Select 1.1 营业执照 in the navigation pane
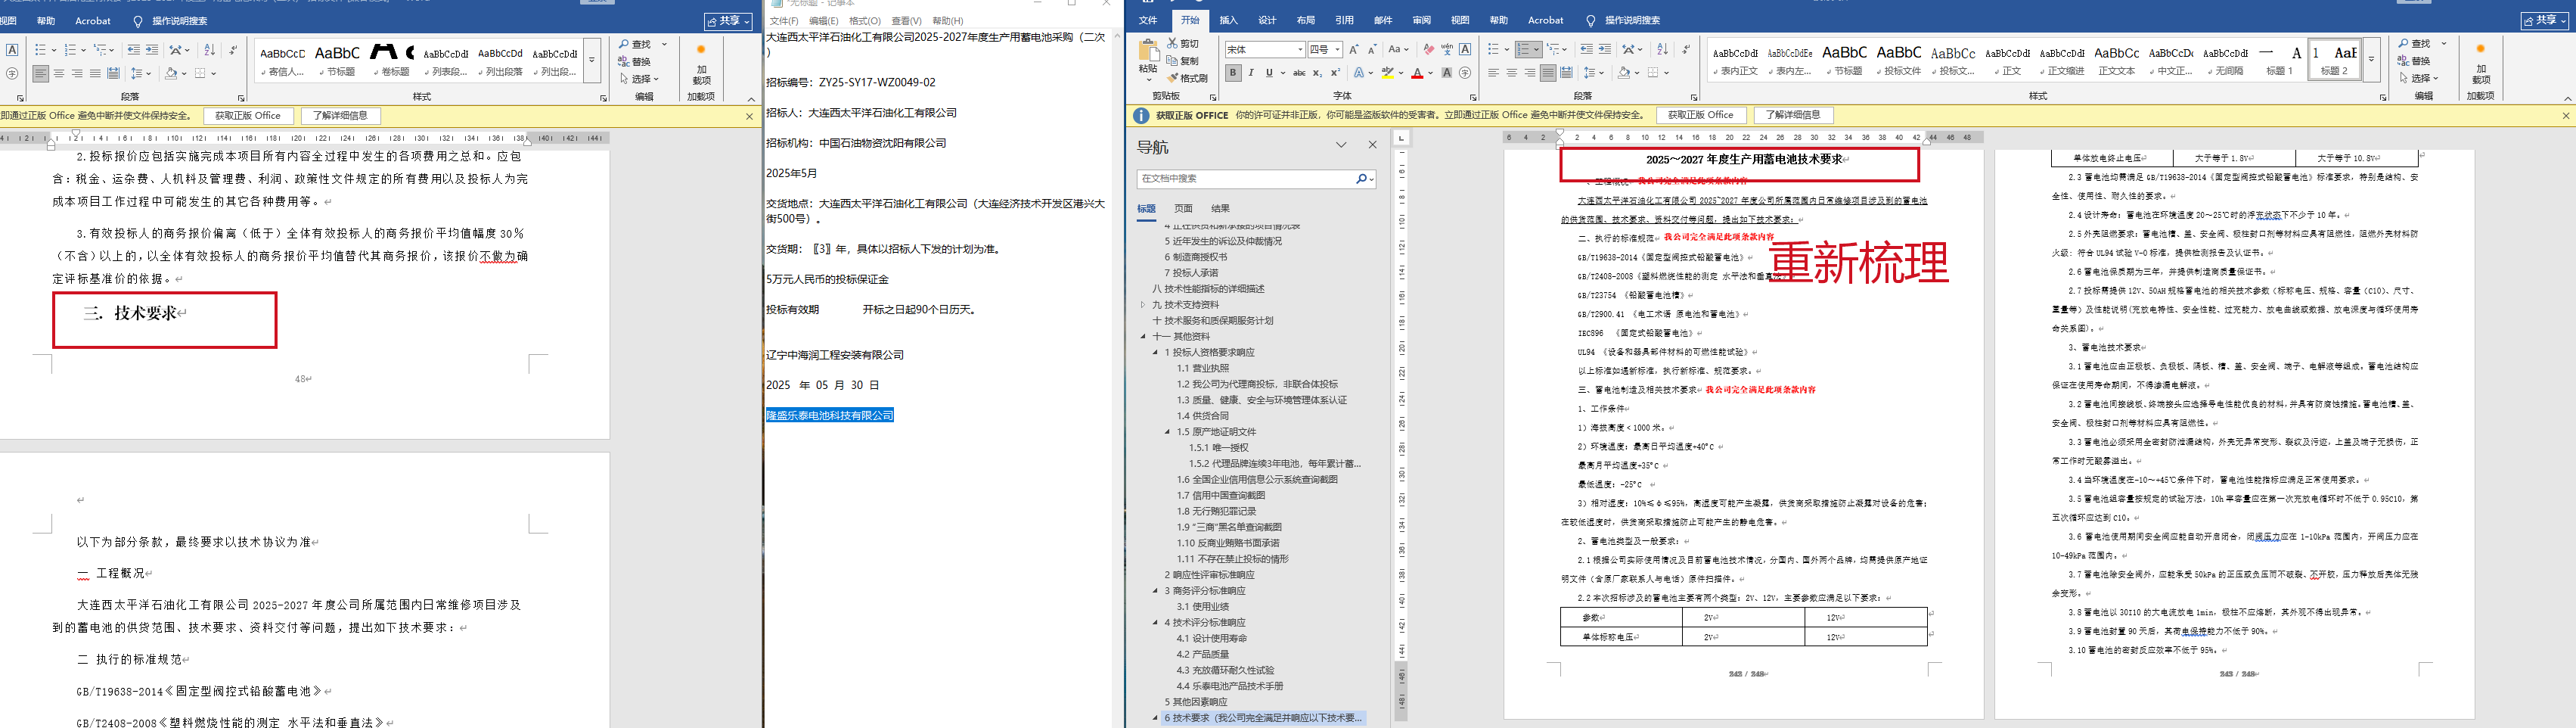The height and width of the screenshot is (728, 2576). pyautogui.click(x=1203, y=368)
